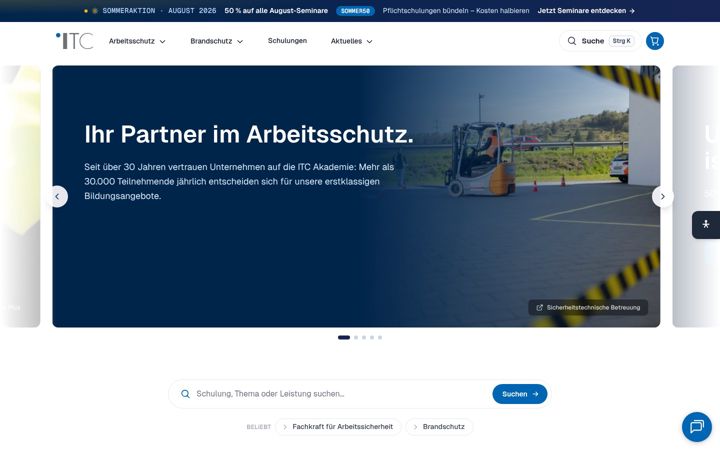Click the headline Ihr Partner im Arbeitsschutz
This screenshot has height=450, width=720.
(x=249, y=135)
